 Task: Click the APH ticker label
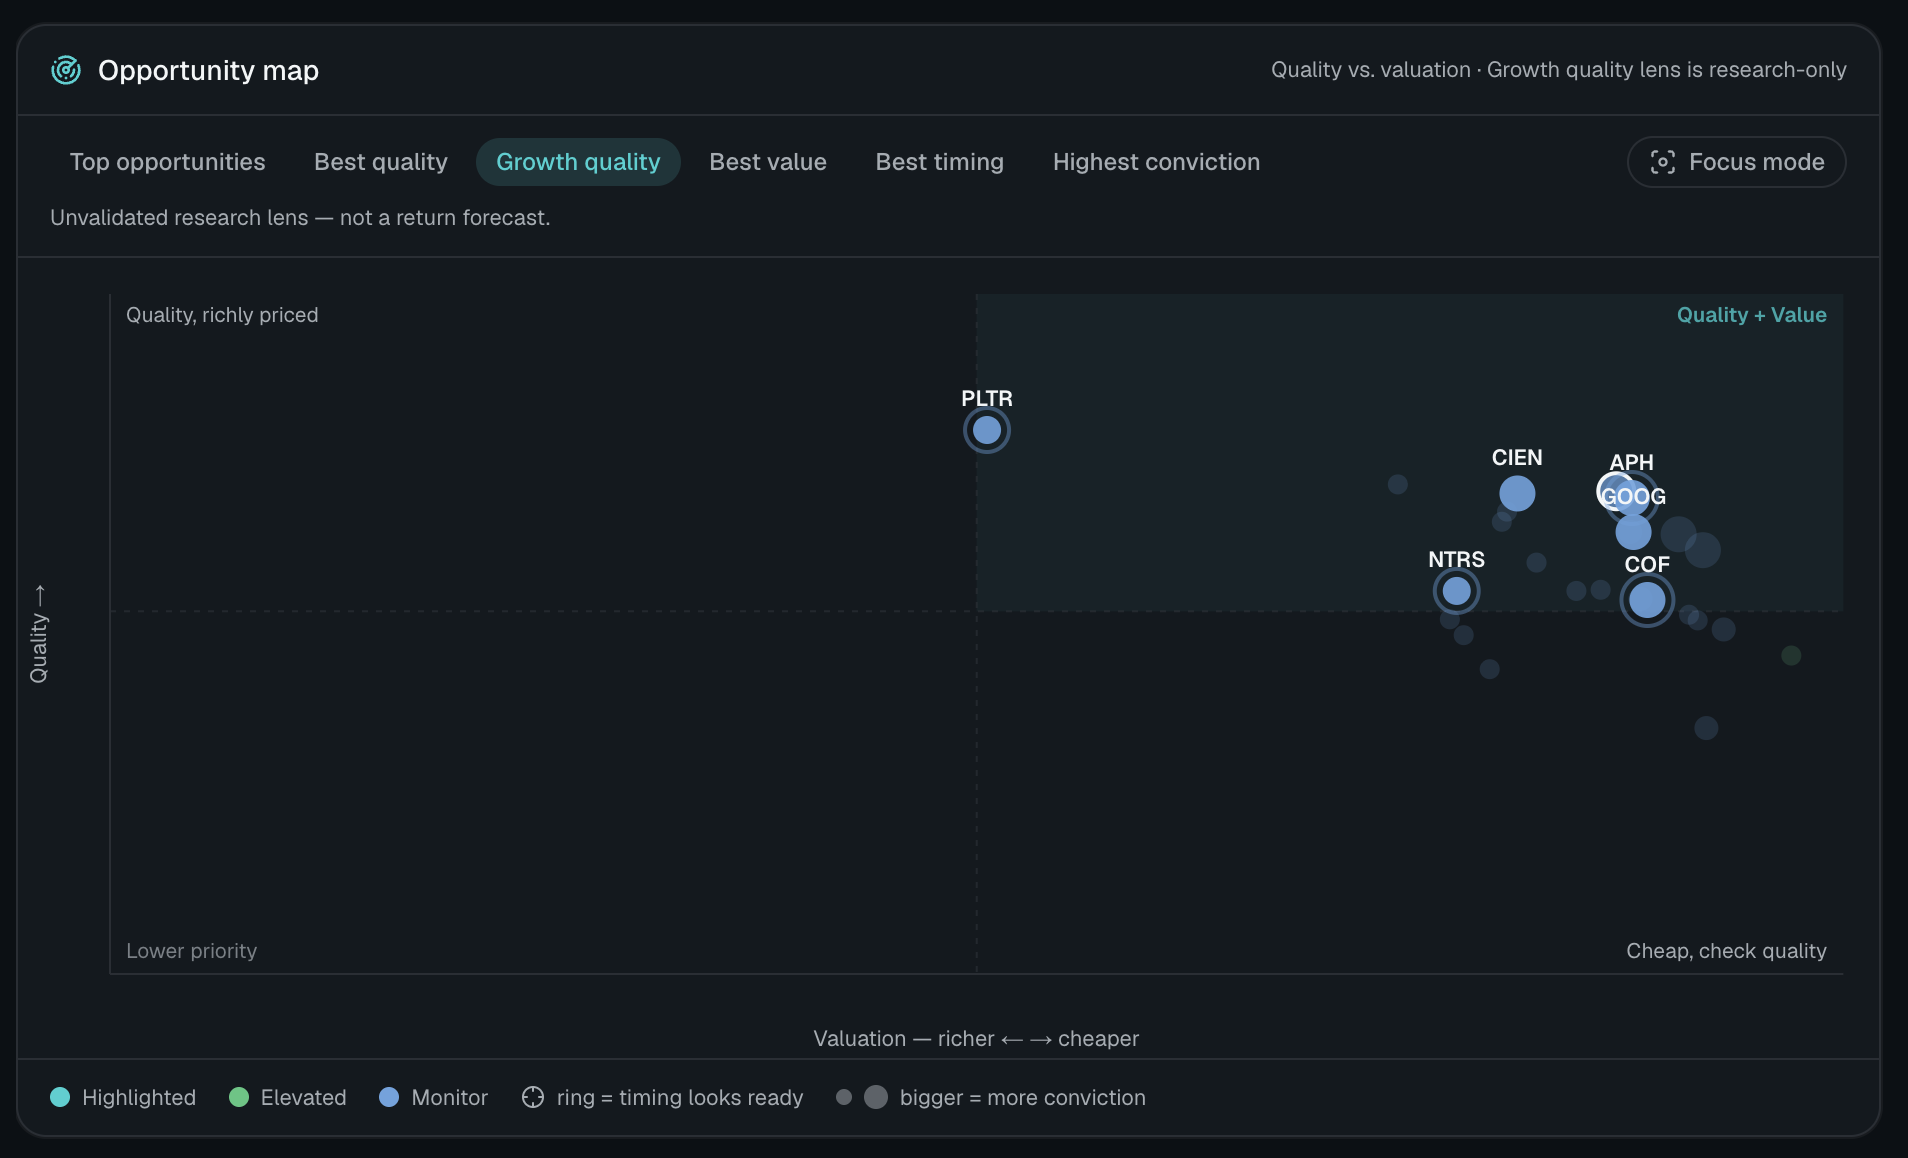click(x=1632, y=462)
